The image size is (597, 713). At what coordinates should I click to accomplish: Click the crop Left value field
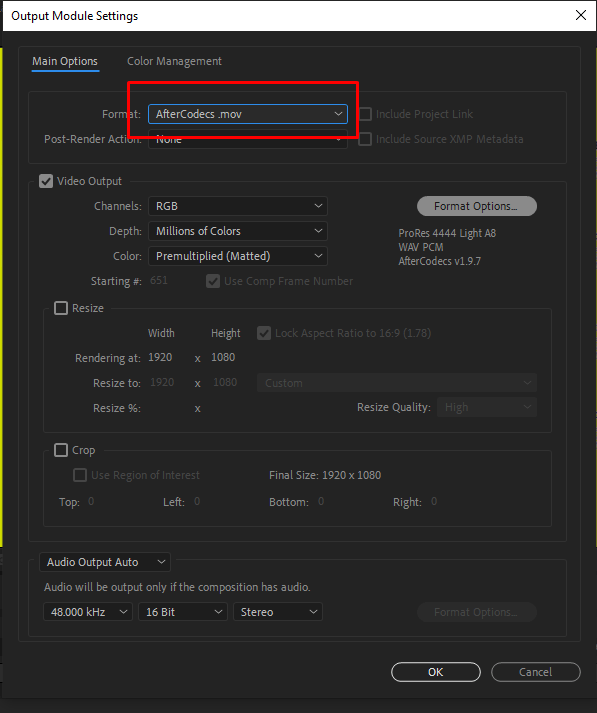tap(197, 502)
